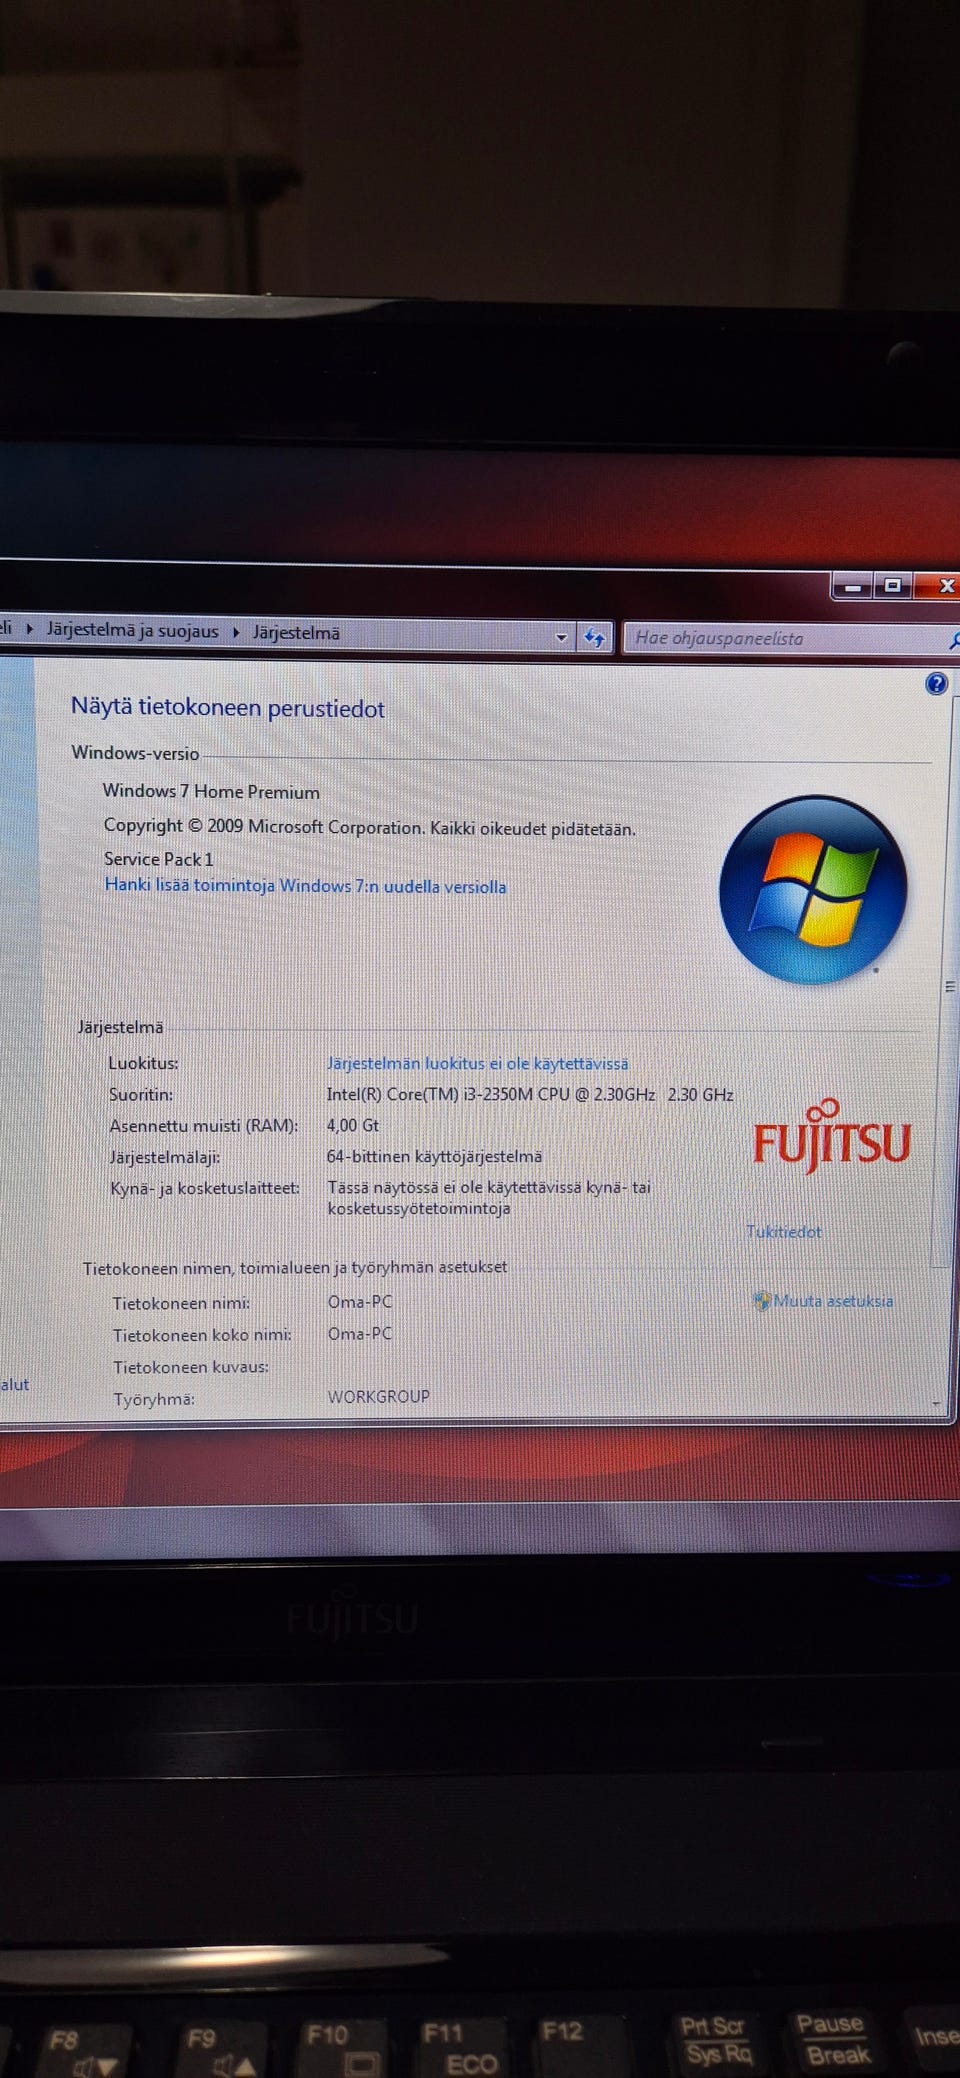Image resolution: width=960 pixels, height=2078 pixels.
Task: Expand arrow before 'Järjestelmä' breadcrumb
Action: pos(236,632)
